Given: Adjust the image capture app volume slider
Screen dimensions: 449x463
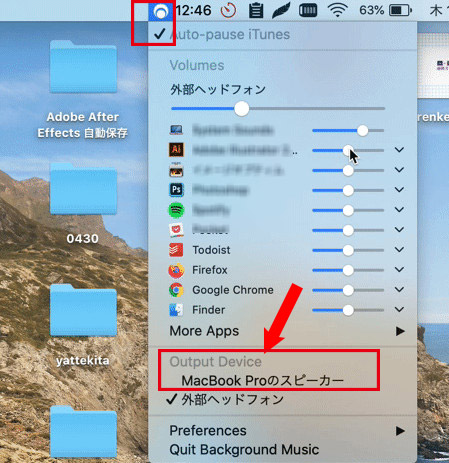Looking at the screenshot, I should click(348, 170).
